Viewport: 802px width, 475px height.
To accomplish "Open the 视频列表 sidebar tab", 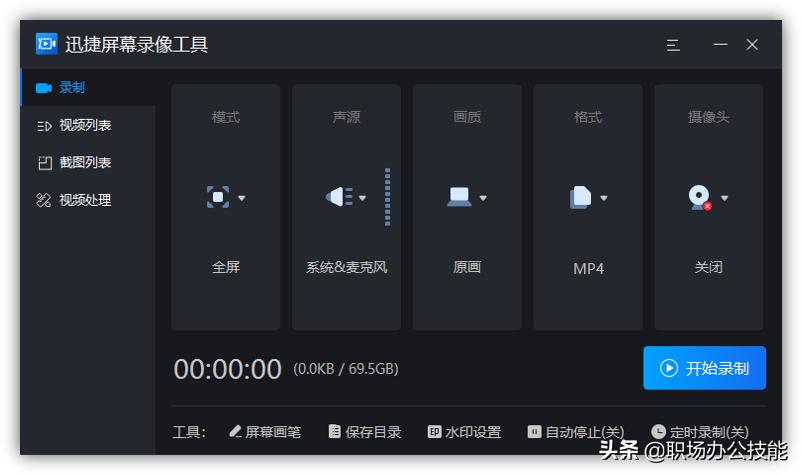I will pos(87,125).
